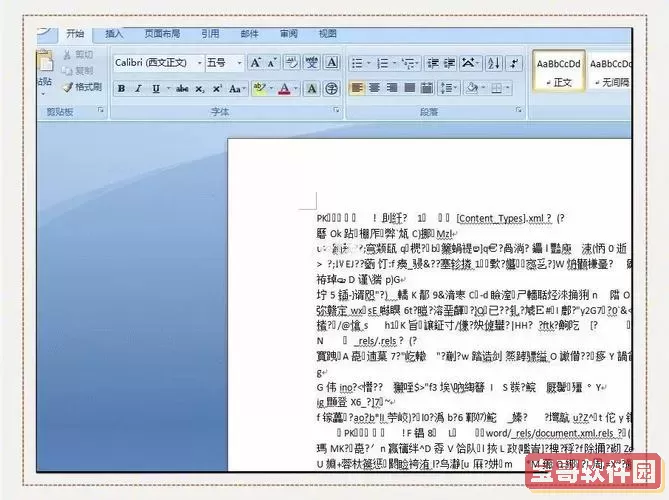
Task: Click the 复制 (Copy) button
Action: point(78,70)
